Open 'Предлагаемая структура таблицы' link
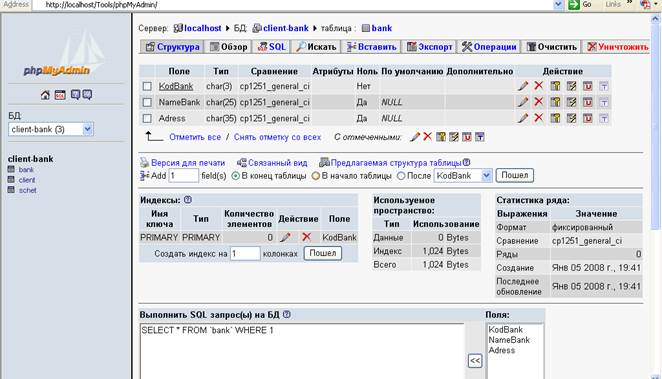662x379 pixels. coord(396,162)
